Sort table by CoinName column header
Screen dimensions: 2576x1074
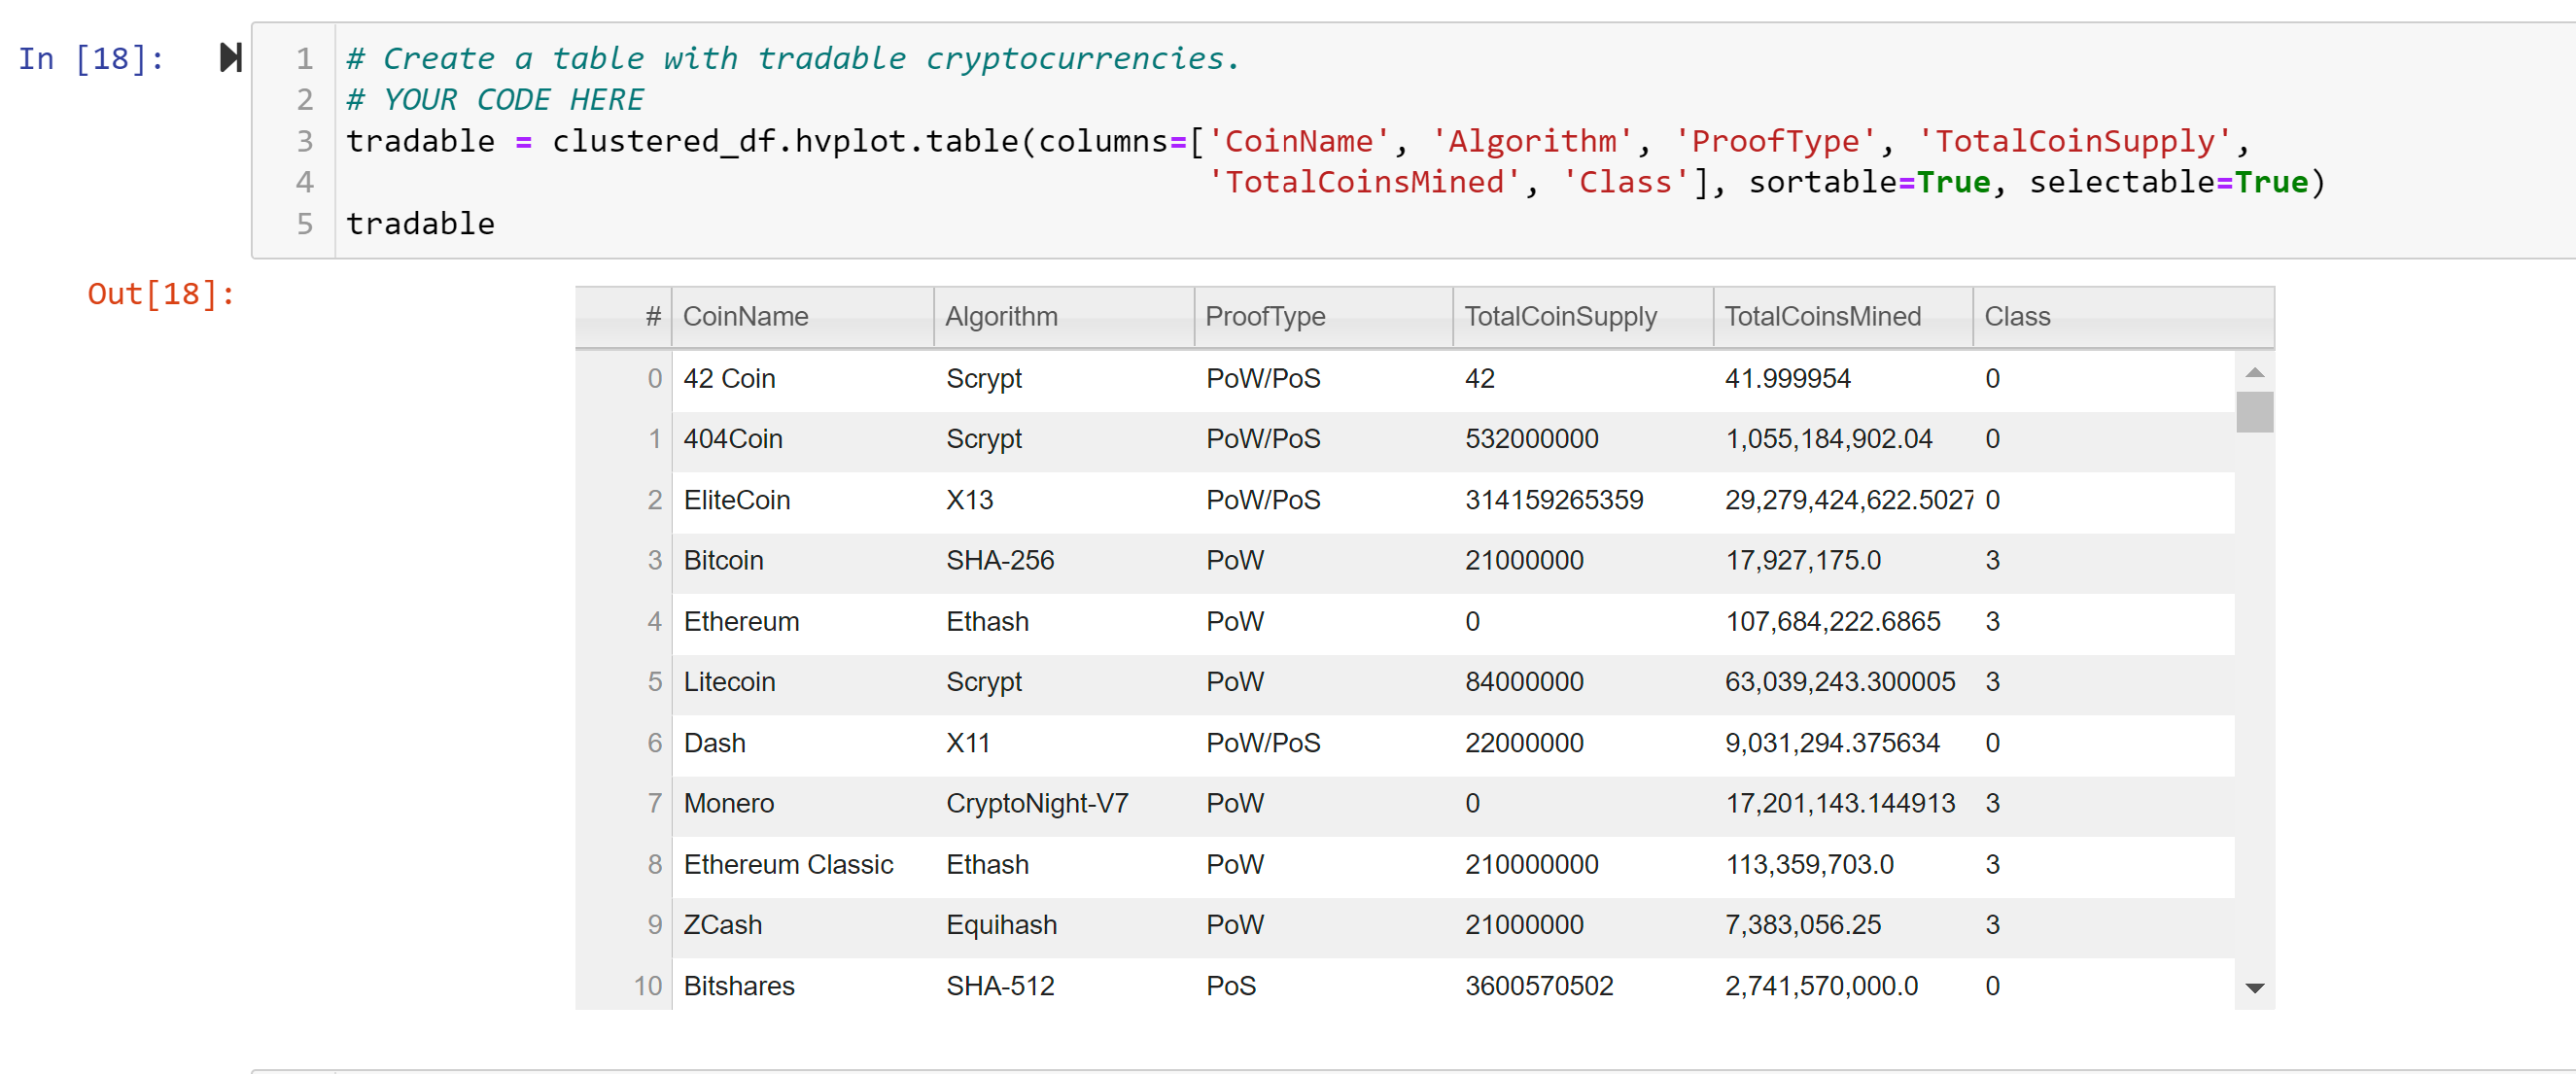click(x=803, y=317)
